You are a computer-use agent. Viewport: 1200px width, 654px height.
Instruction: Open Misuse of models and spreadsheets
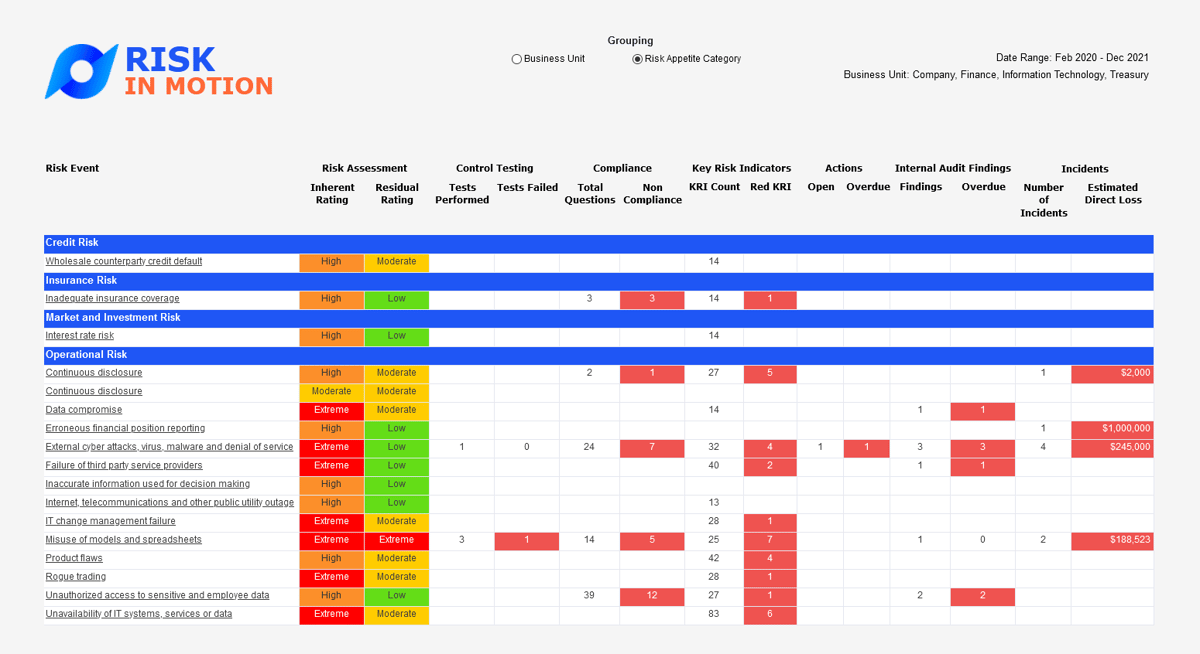[x=123, y=540]
